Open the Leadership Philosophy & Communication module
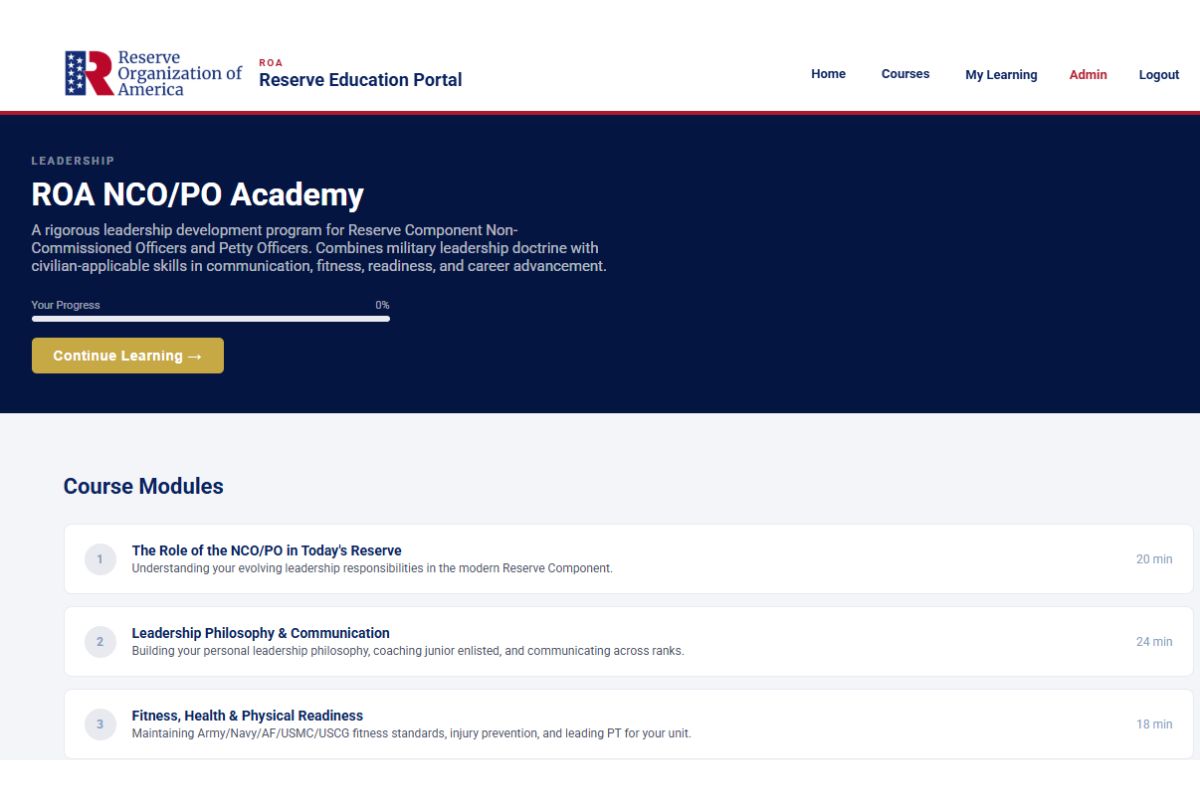1200x800 pixels. 629,642
